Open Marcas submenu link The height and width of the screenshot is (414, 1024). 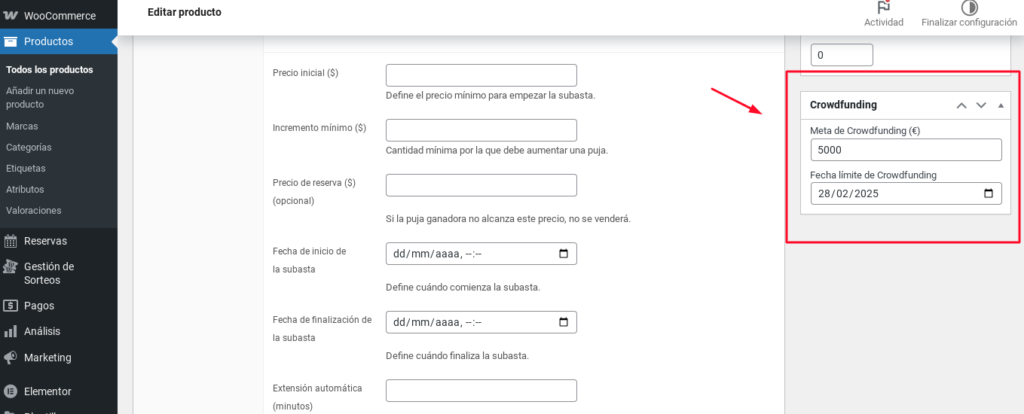(x=22, y=126)
